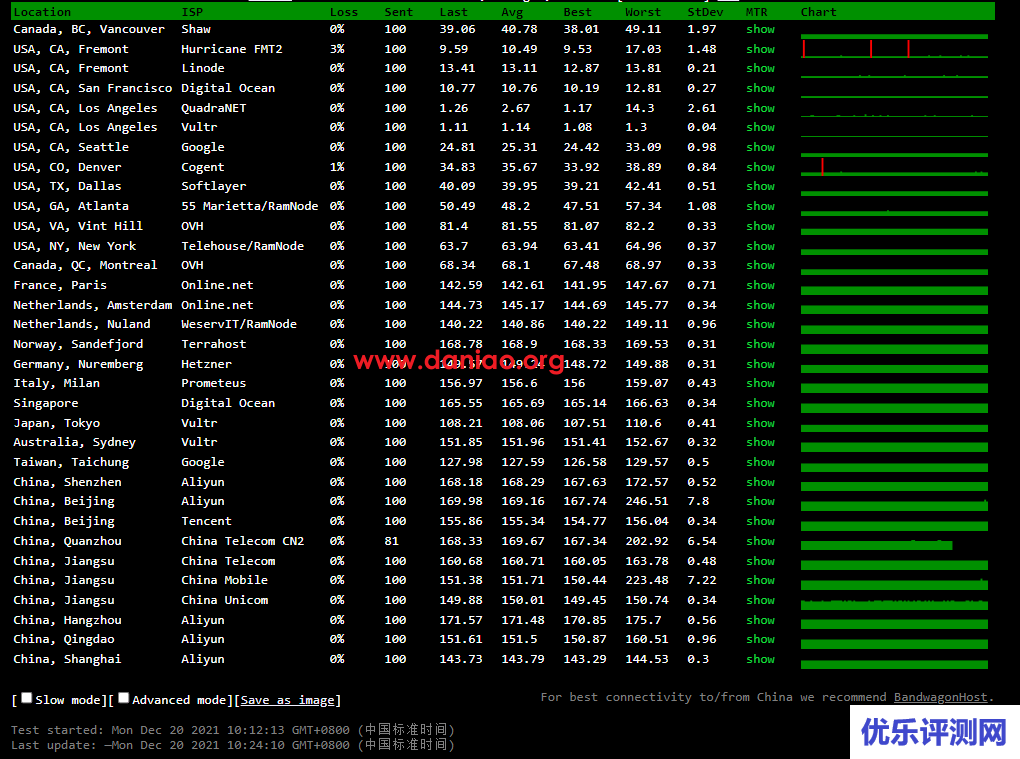
Task: Show MTR for Linode Fremont row
Action: click(x=760, y=68)
